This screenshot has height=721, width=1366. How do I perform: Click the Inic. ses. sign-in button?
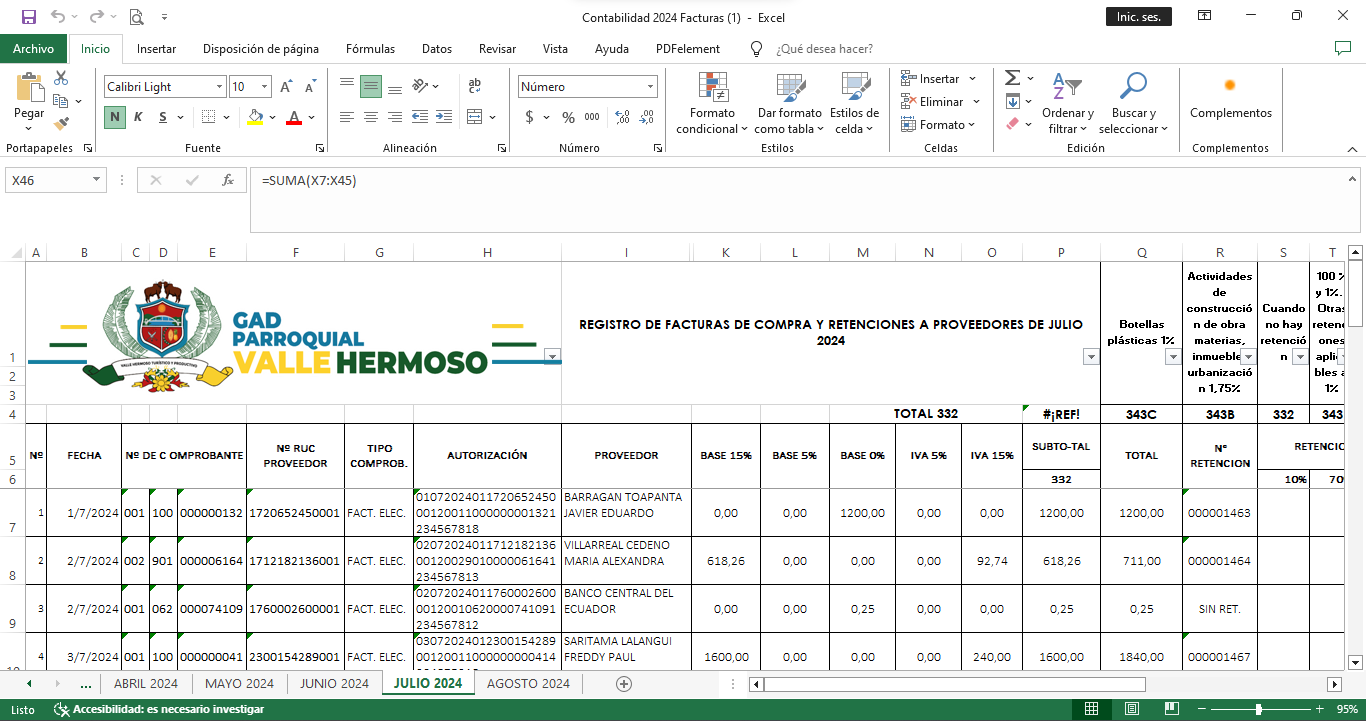tap(1138, 17)
